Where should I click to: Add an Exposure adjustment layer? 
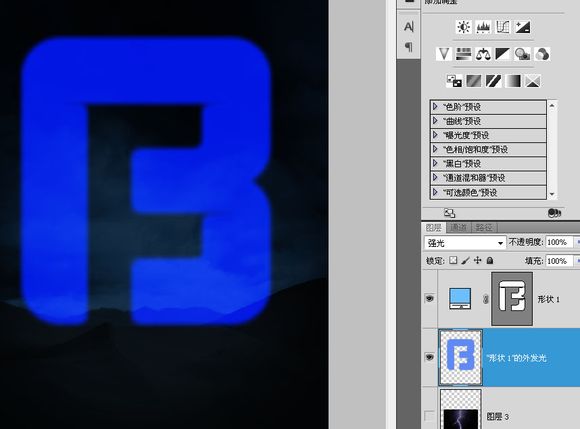tap(523, 27)
